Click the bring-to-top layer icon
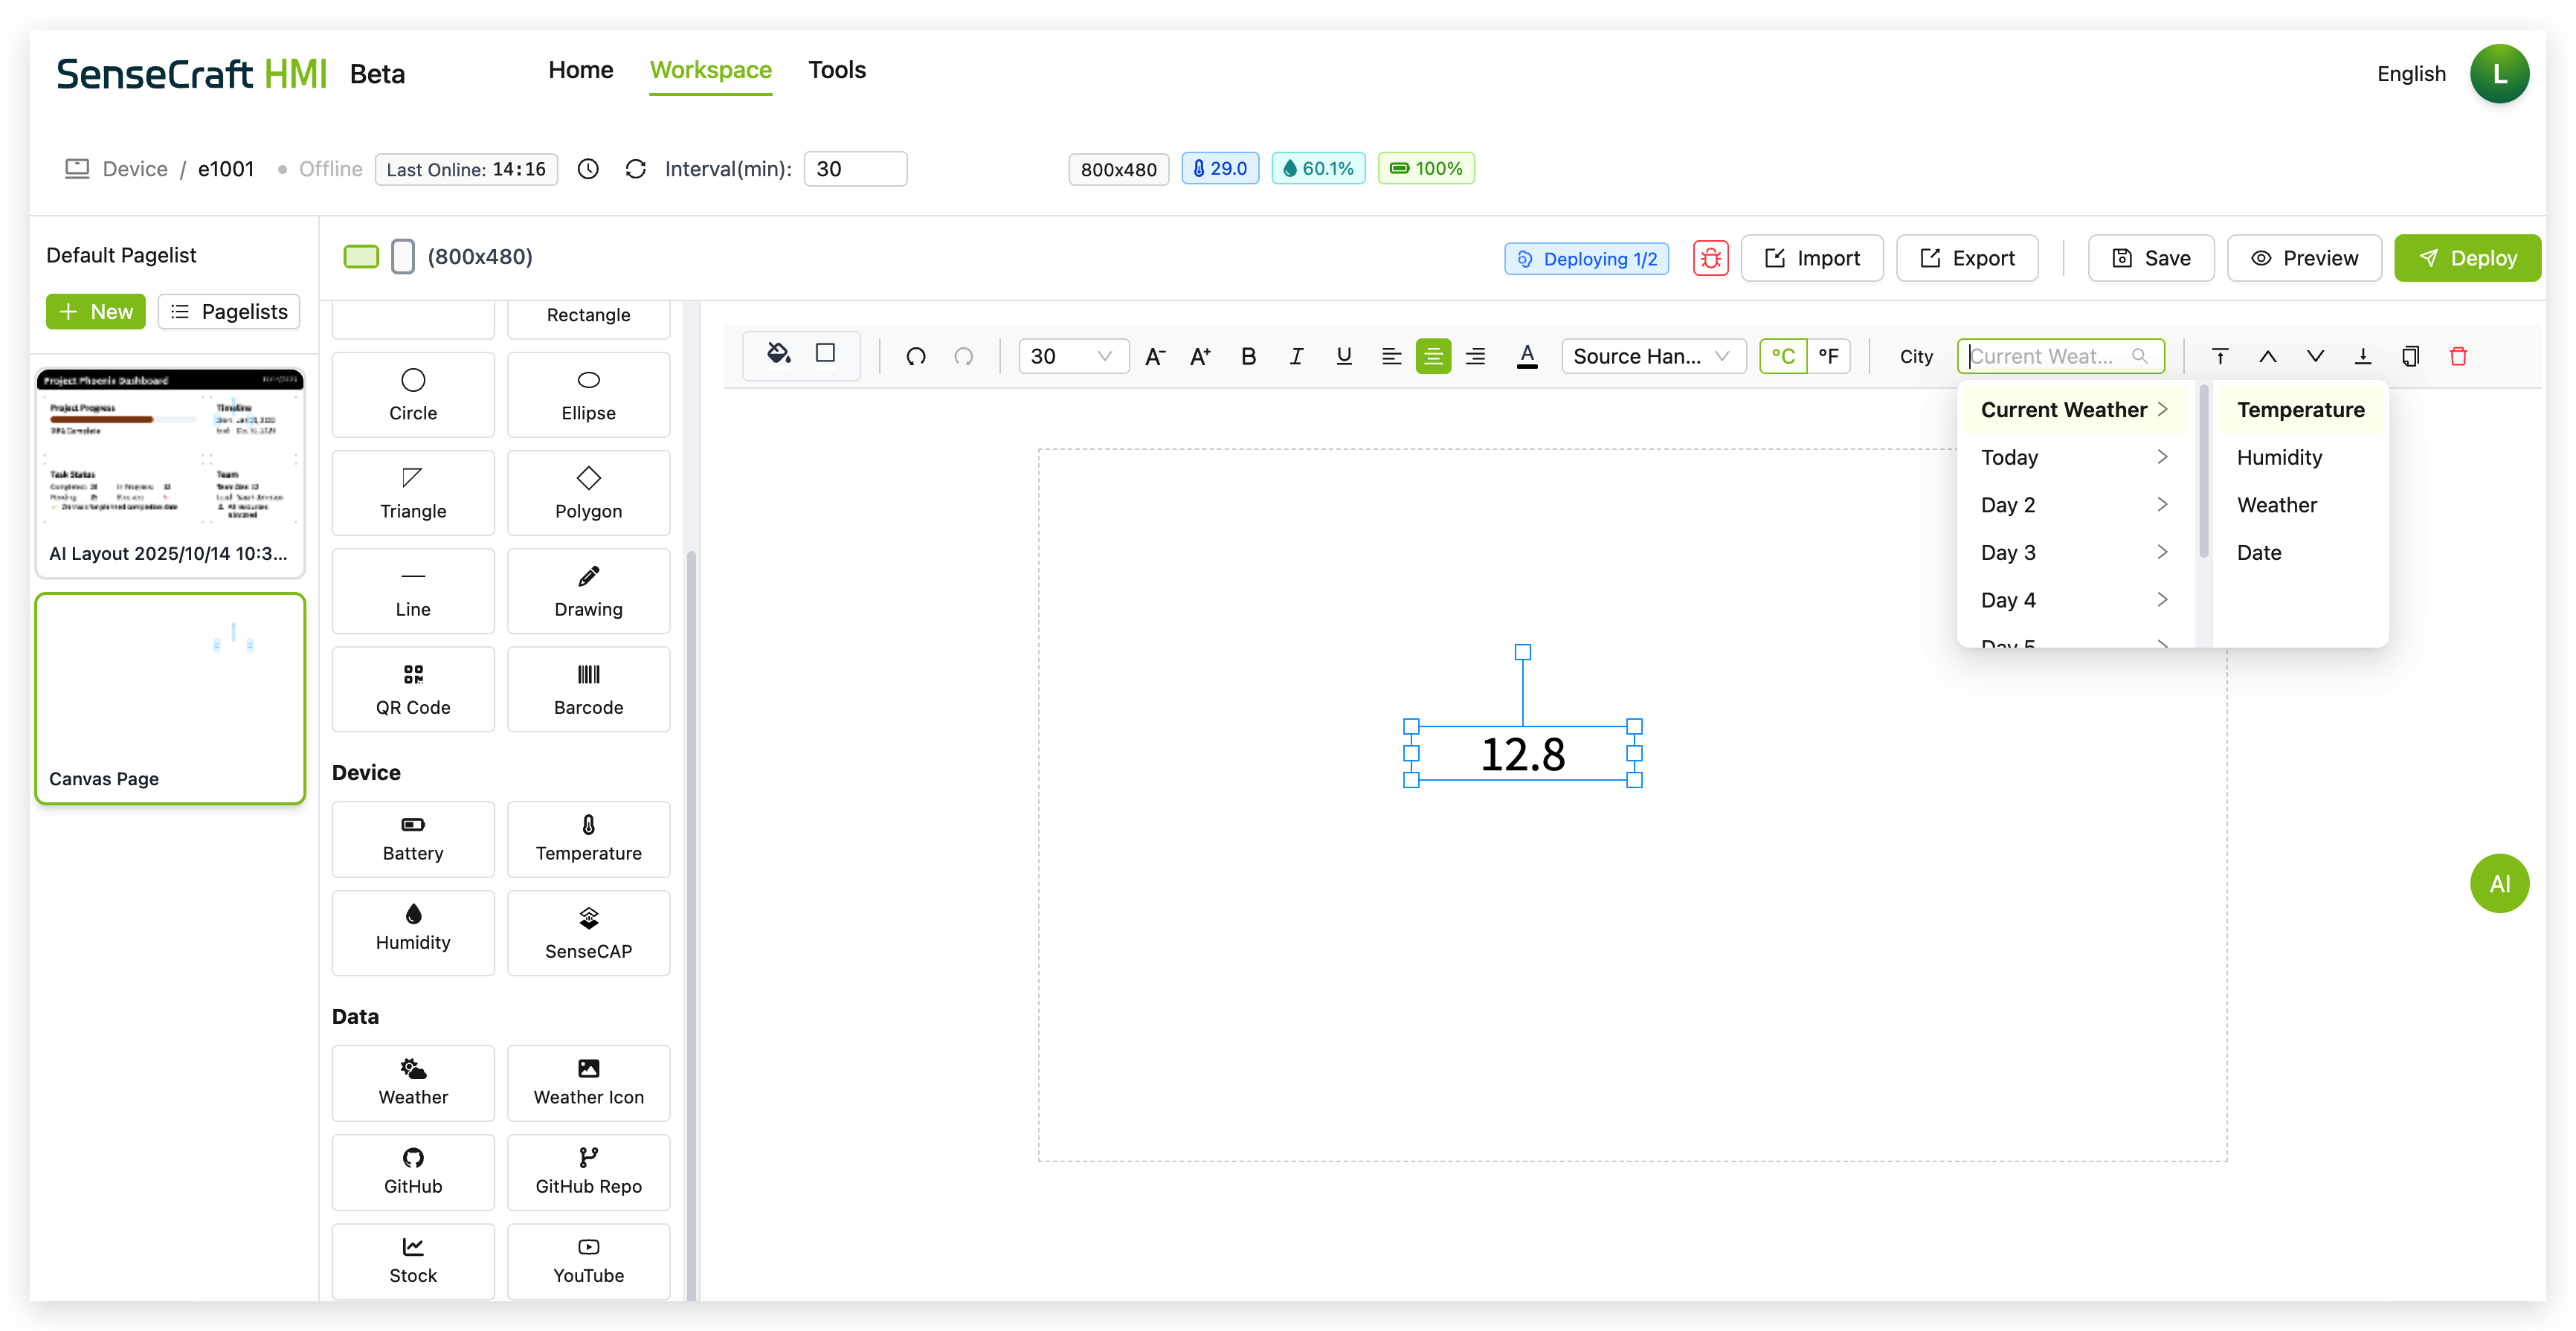The width and height of the screenshot is (2576, 1331). (2219, 356)
